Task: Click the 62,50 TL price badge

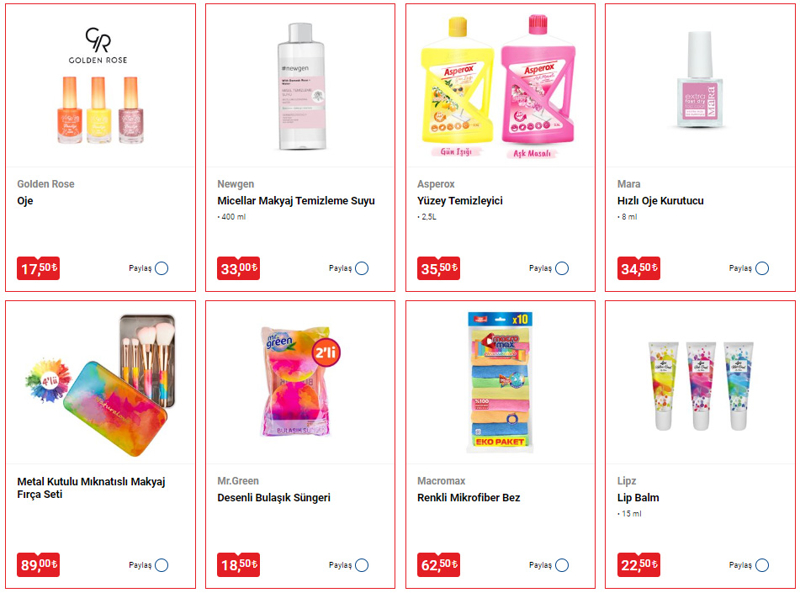Action: click(x=438, y=565)
